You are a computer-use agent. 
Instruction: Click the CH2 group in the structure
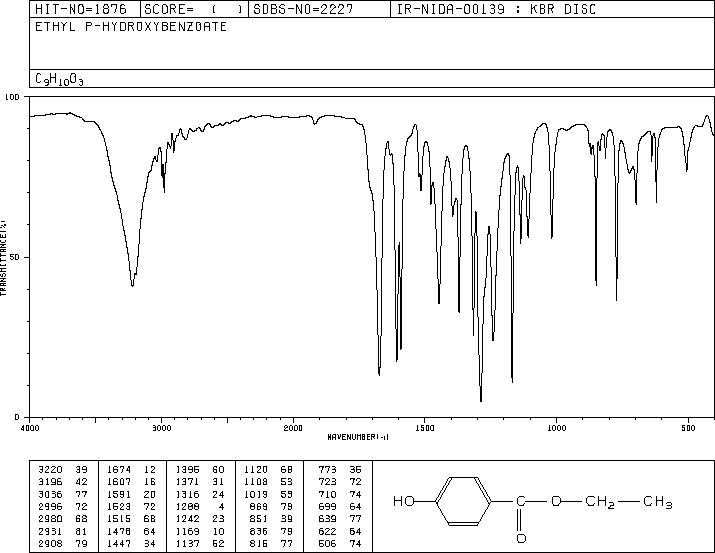600,502
